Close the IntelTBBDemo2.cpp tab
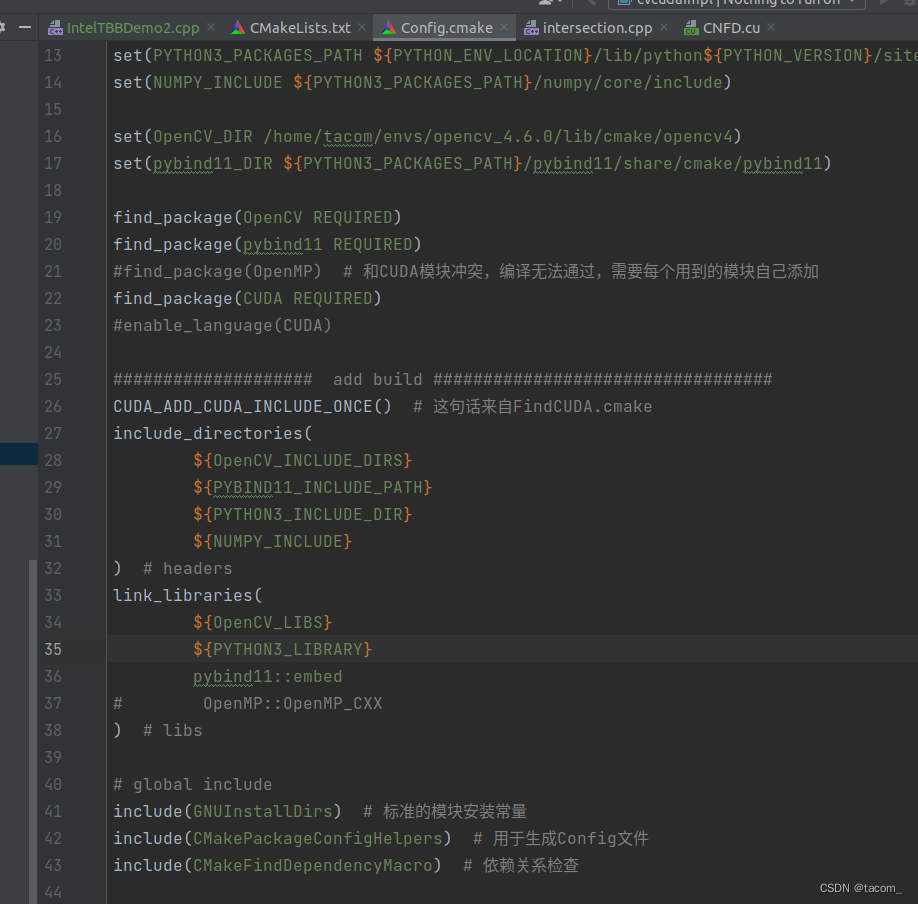The width and height of the screenshot is (918, 904). [211, 27]
